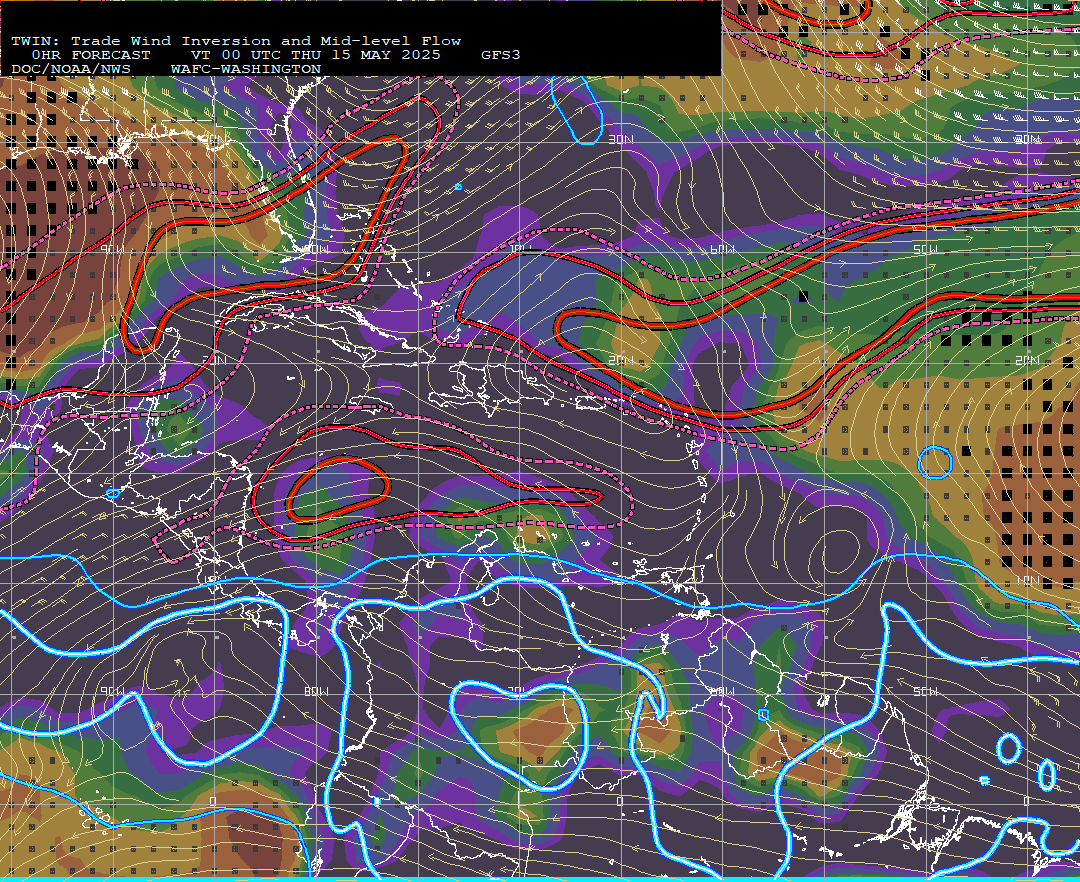
Task: Click the 50W label on the lower longitude row
Action: pos(925,691)
